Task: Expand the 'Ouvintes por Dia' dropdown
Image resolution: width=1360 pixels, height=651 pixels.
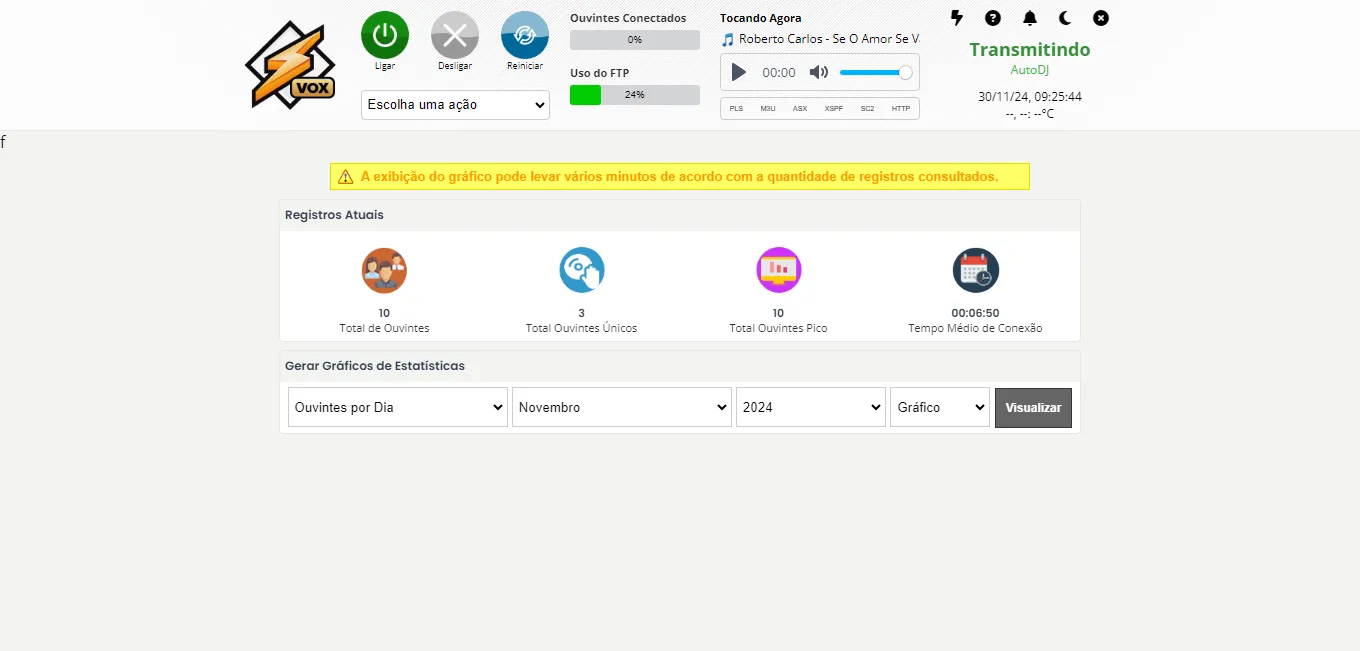Action: (x=398, y=407)
